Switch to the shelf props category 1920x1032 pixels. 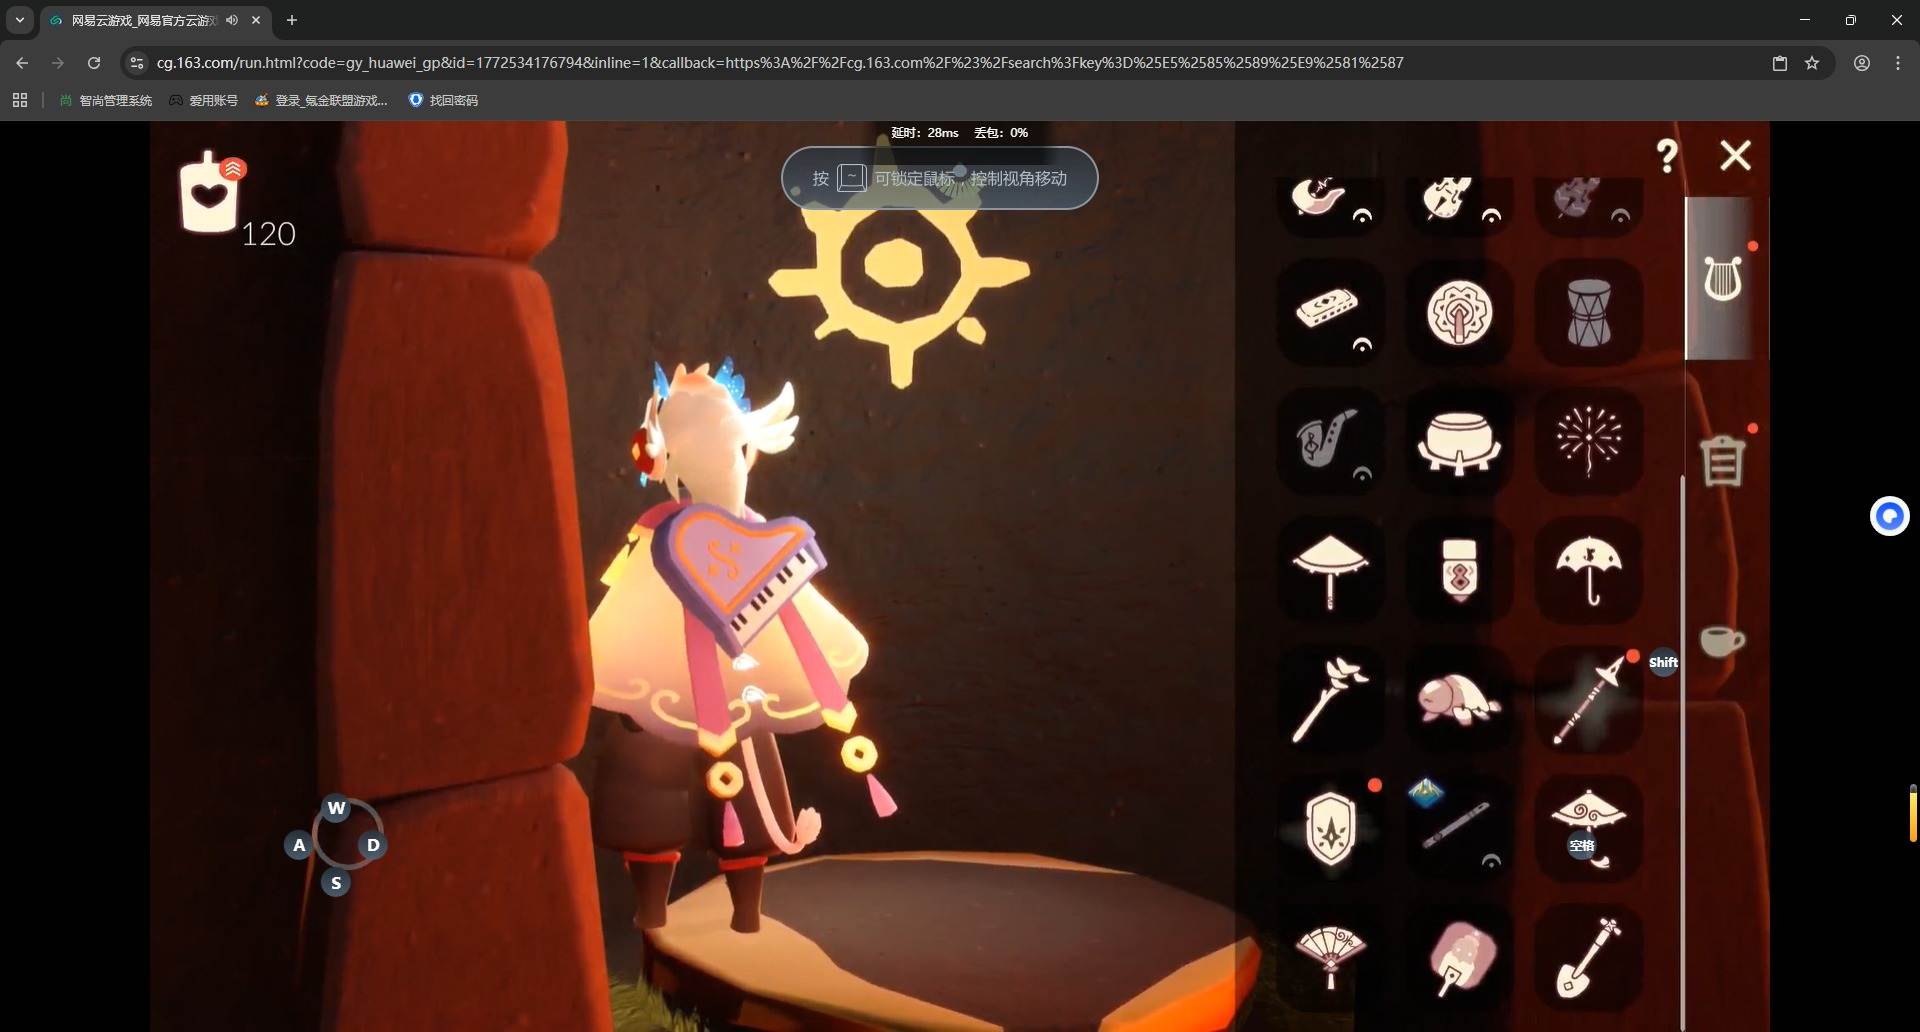click(x=1723, y=460)
